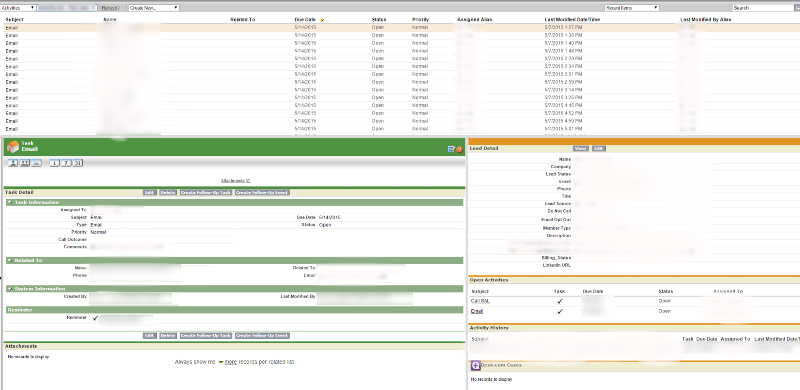Screen dimensions: 800x390
Task: Open the Attachments [0] link
Action: point(236,181)
